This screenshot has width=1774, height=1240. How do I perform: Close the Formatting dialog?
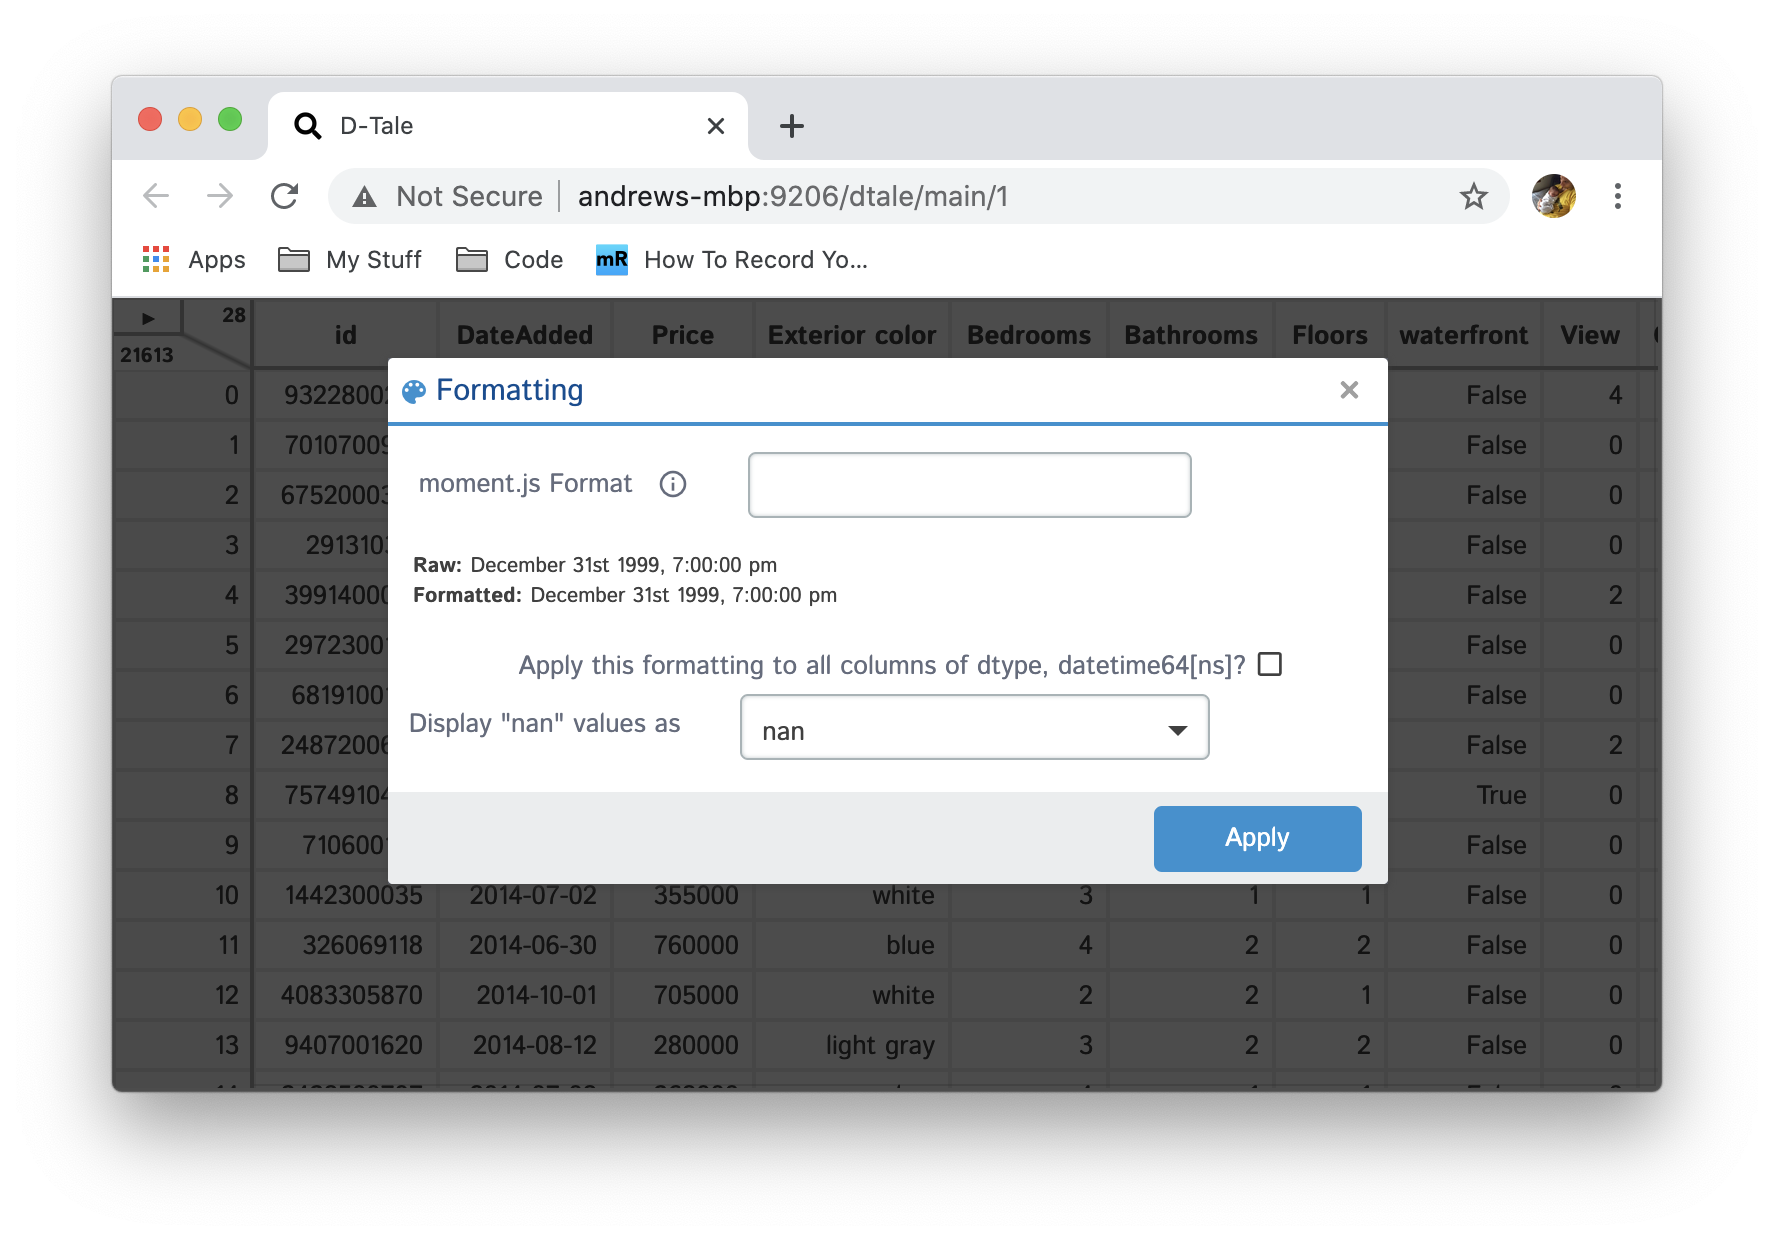tap(1349, 390)
